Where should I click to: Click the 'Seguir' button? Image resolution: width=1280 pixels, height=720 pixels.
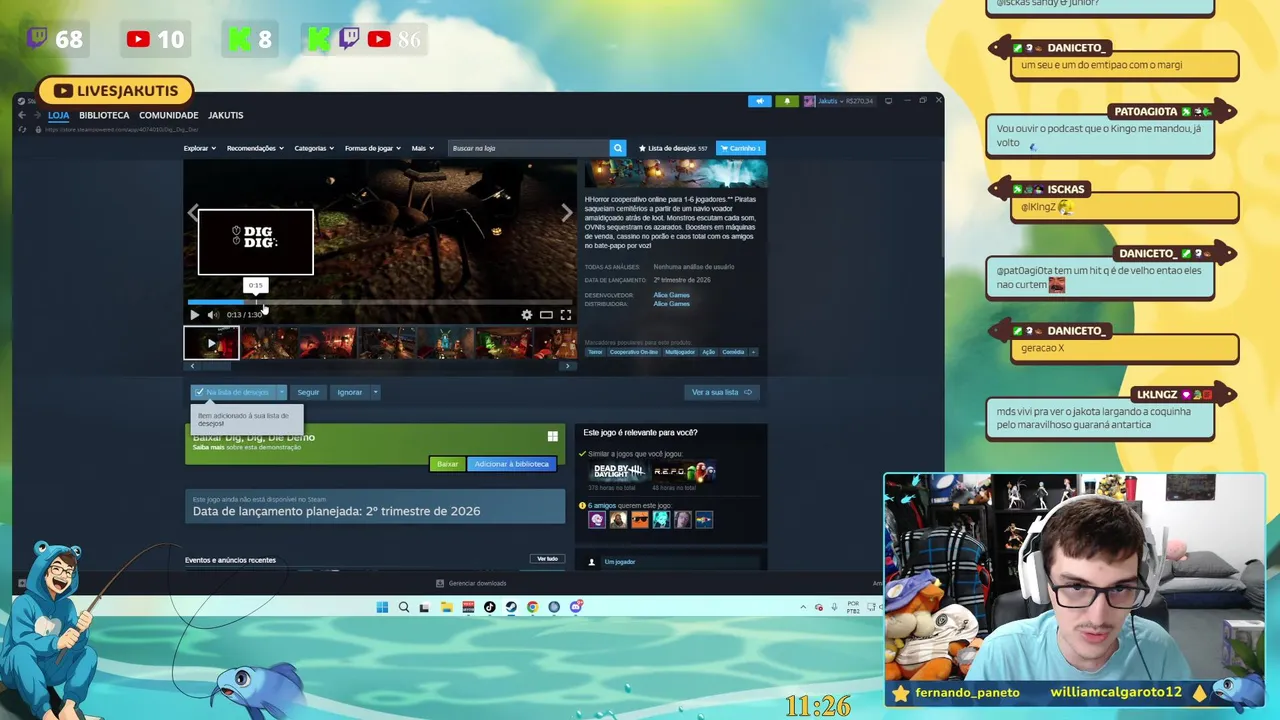pos(308,392)
